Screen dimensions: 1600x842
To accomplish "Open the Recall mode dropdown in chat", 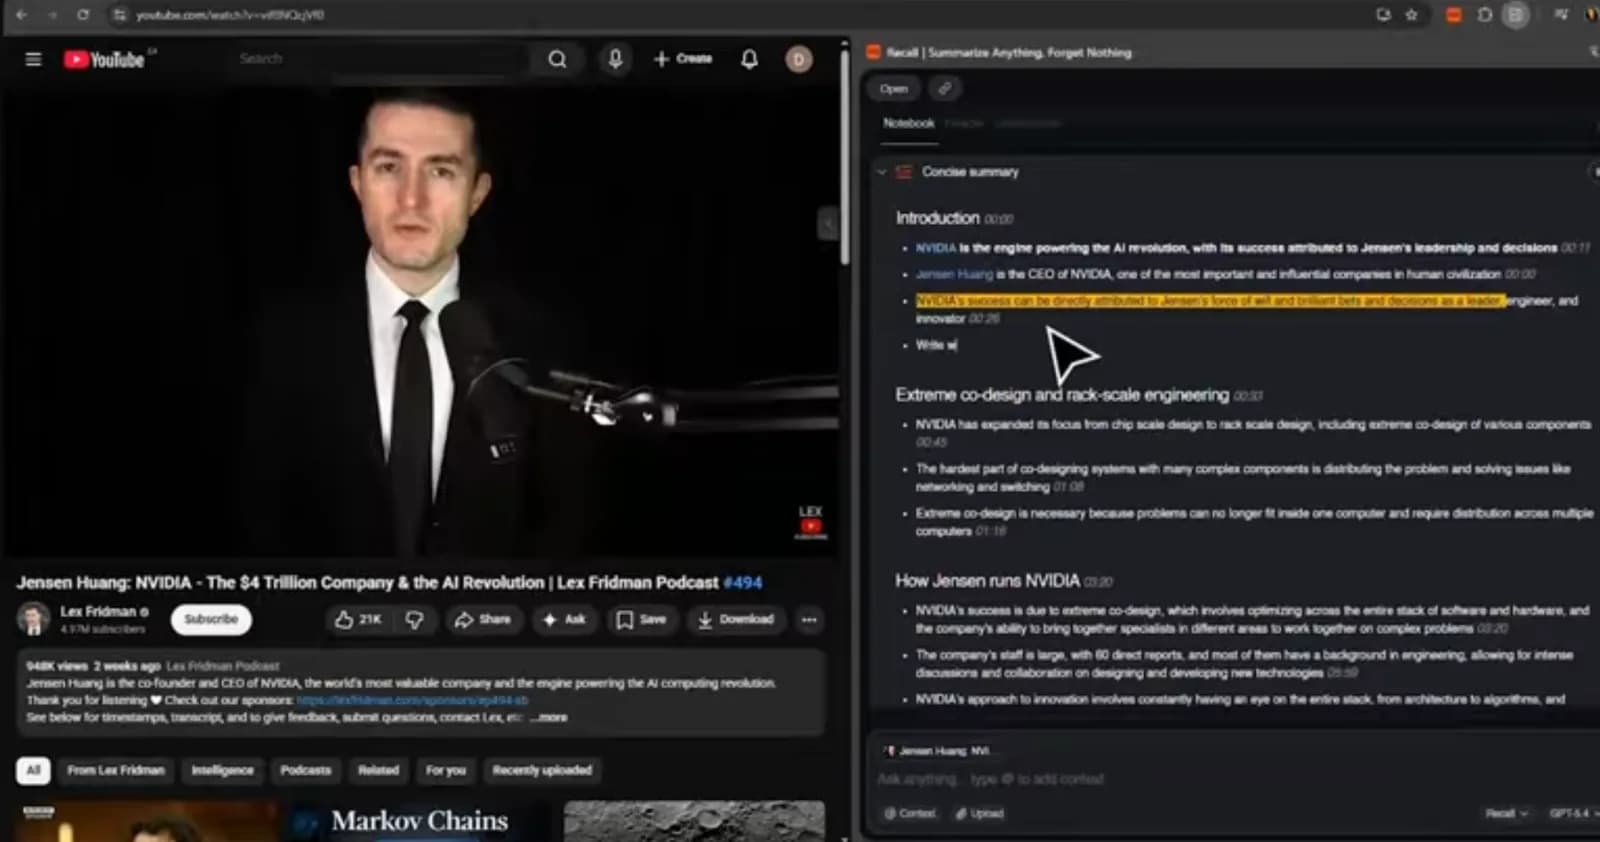I will [1506, 814].
